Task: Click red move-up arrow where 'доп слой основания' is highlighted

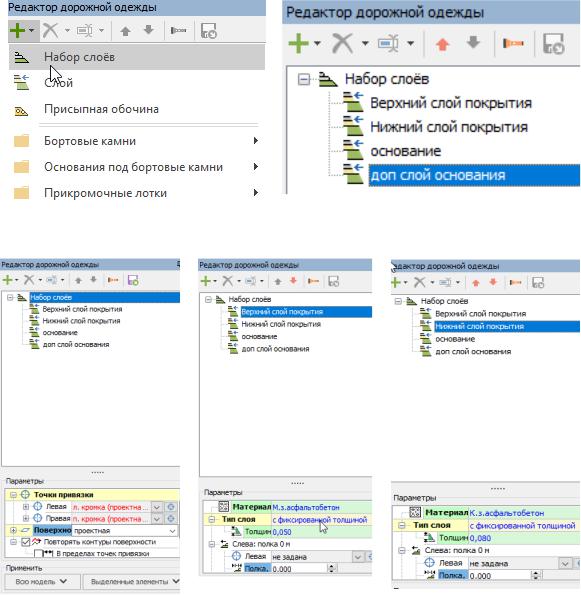Action: point(442,44)
